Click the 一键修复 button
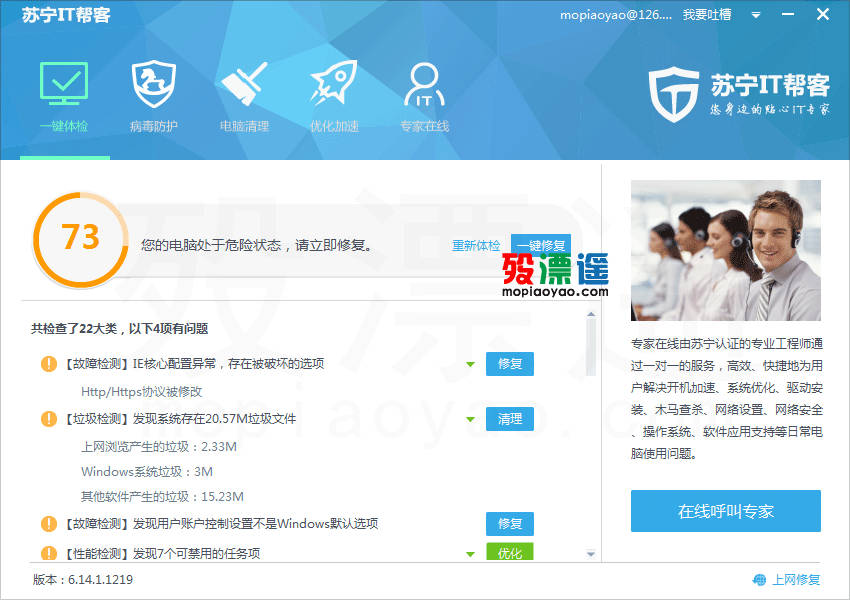This screenshot has width=850, height=600. 540,244
